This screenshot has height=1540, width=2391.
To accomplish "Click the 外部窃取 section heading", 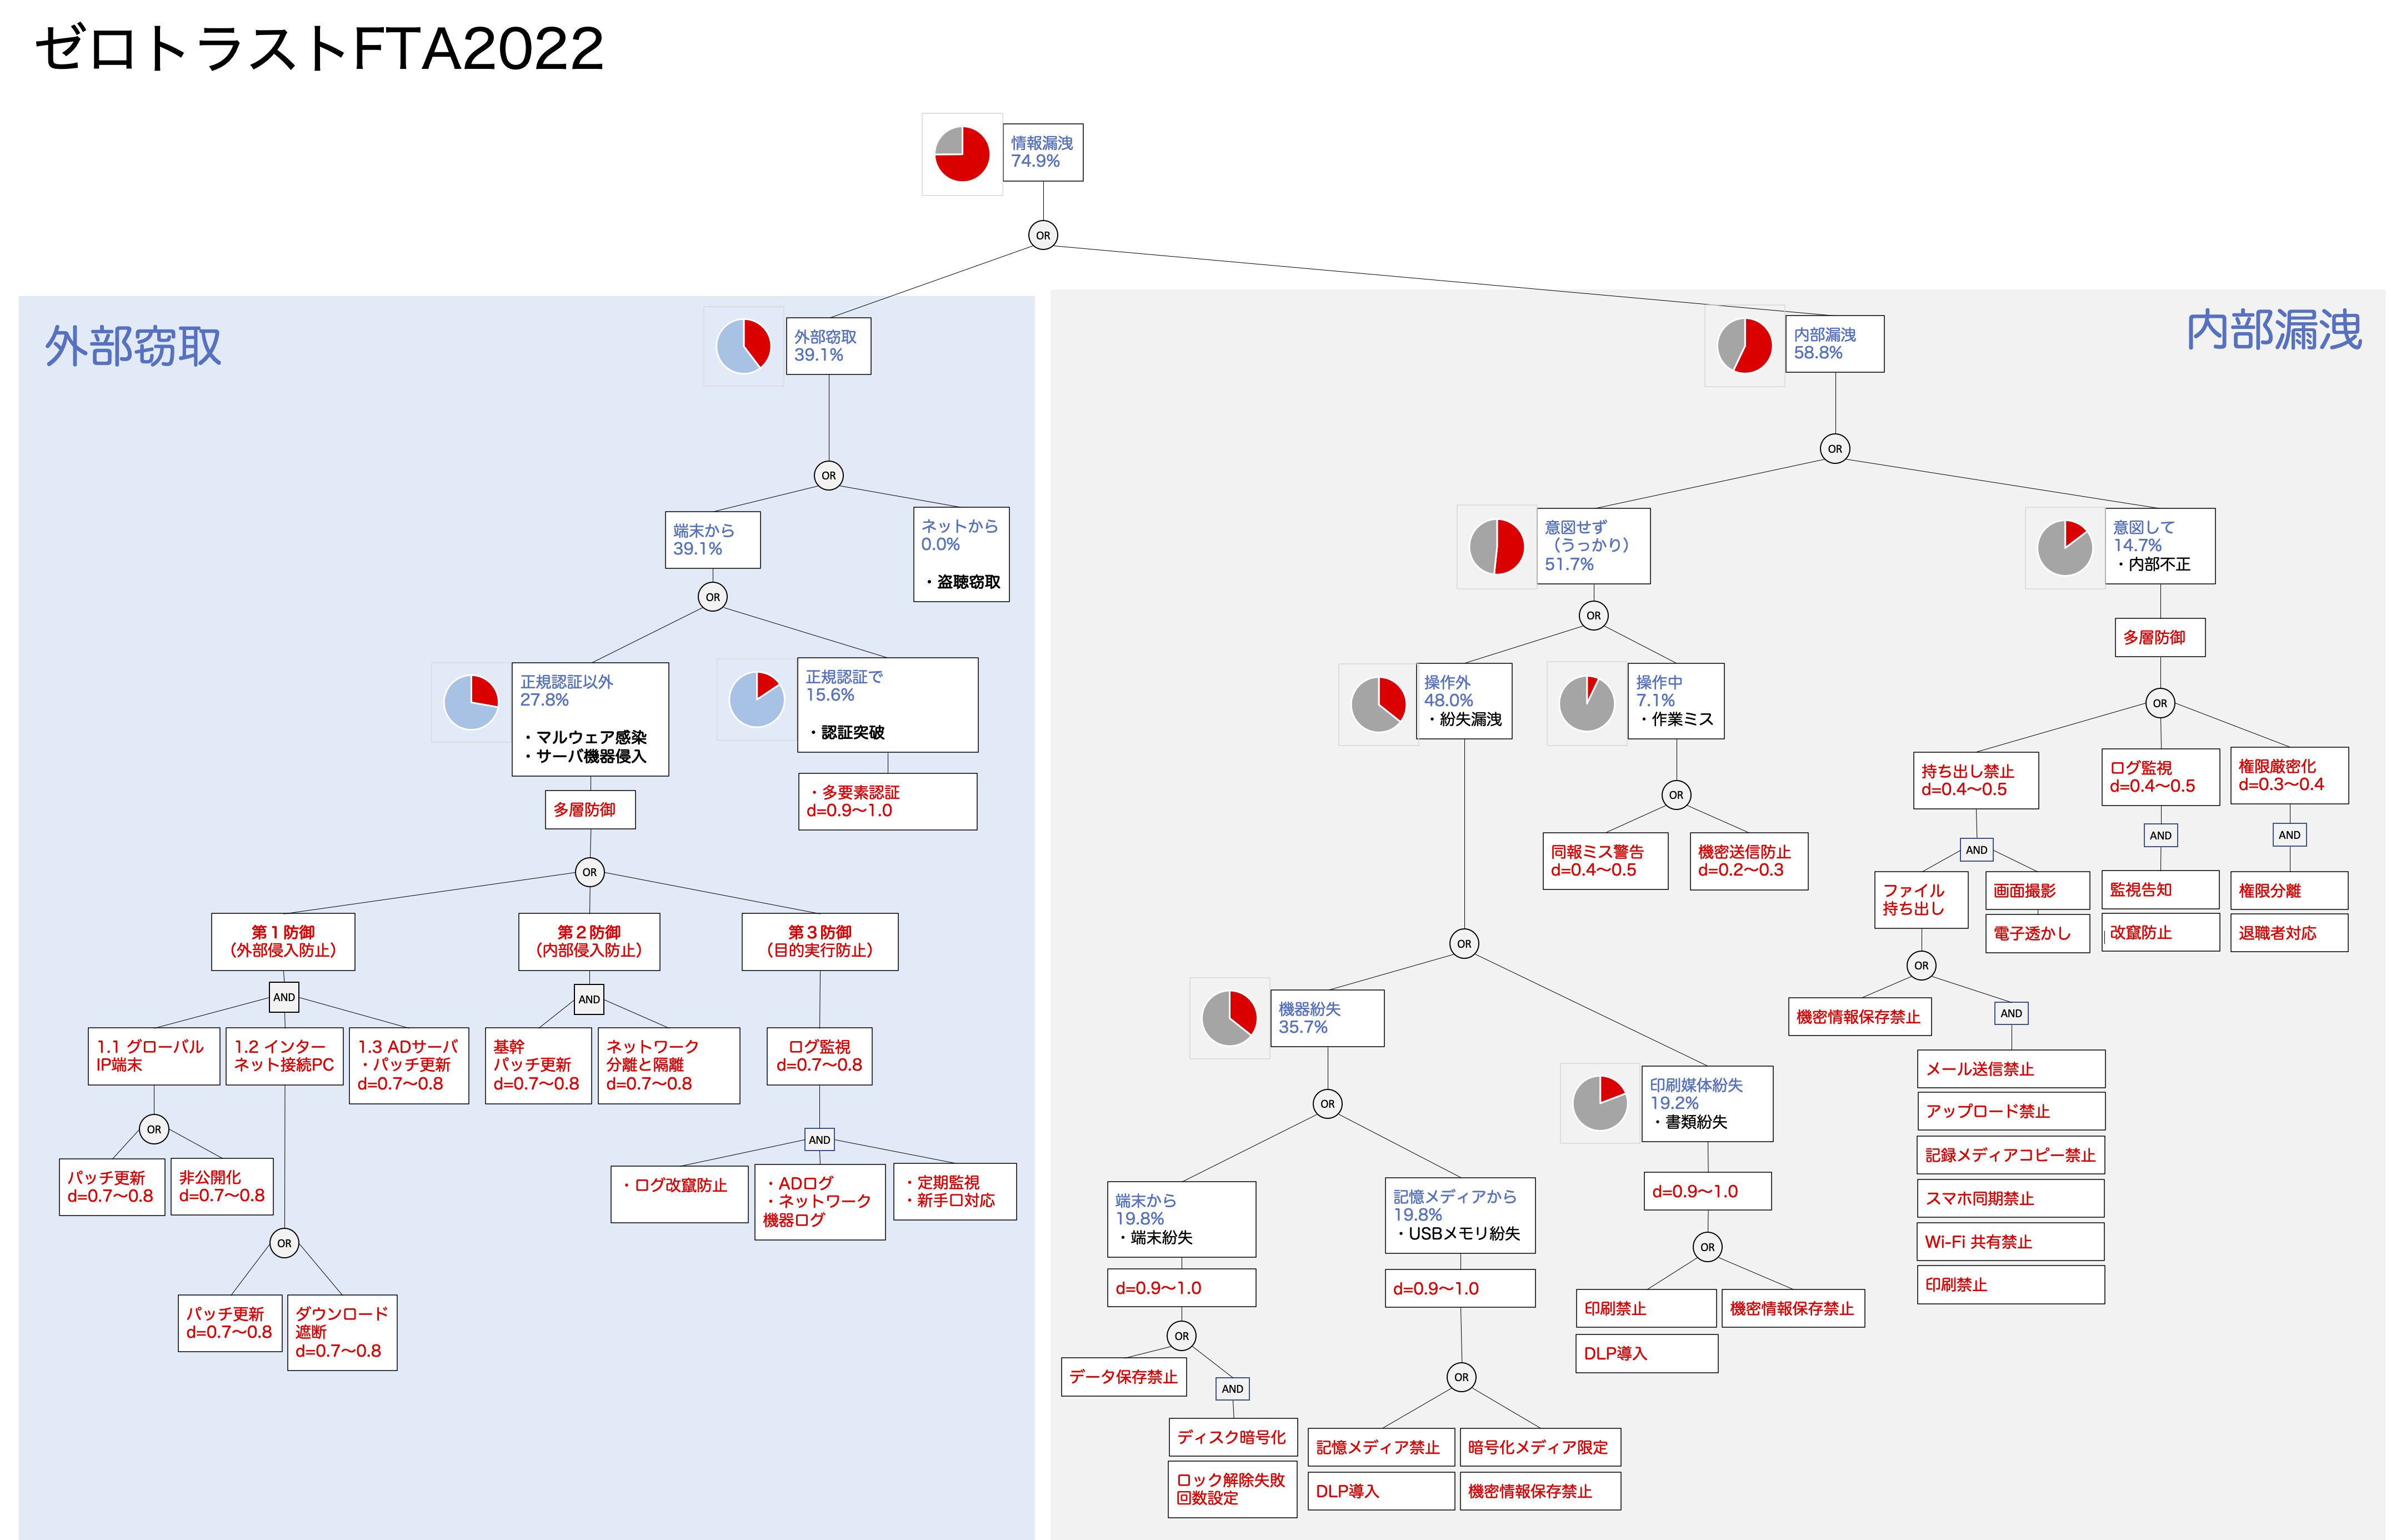I will [133, 346].
